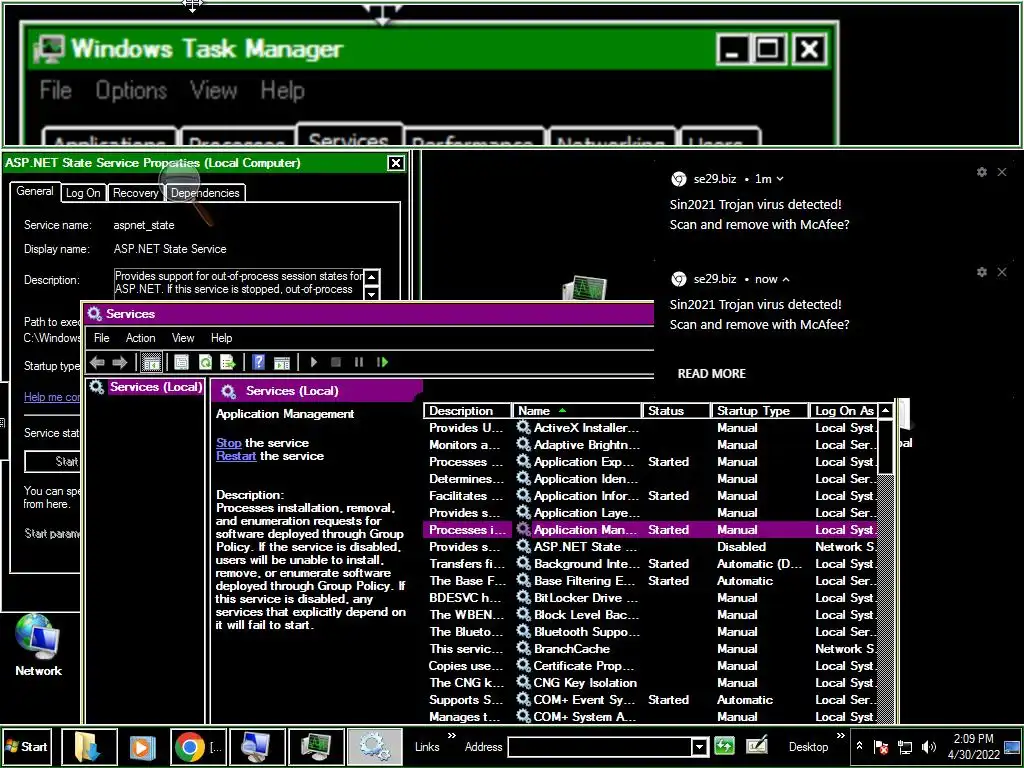Sort by the Name column header
Image resolution: width=1024 pixels, height=768 pixels.
pyautogui.click(x=577, y=411)
